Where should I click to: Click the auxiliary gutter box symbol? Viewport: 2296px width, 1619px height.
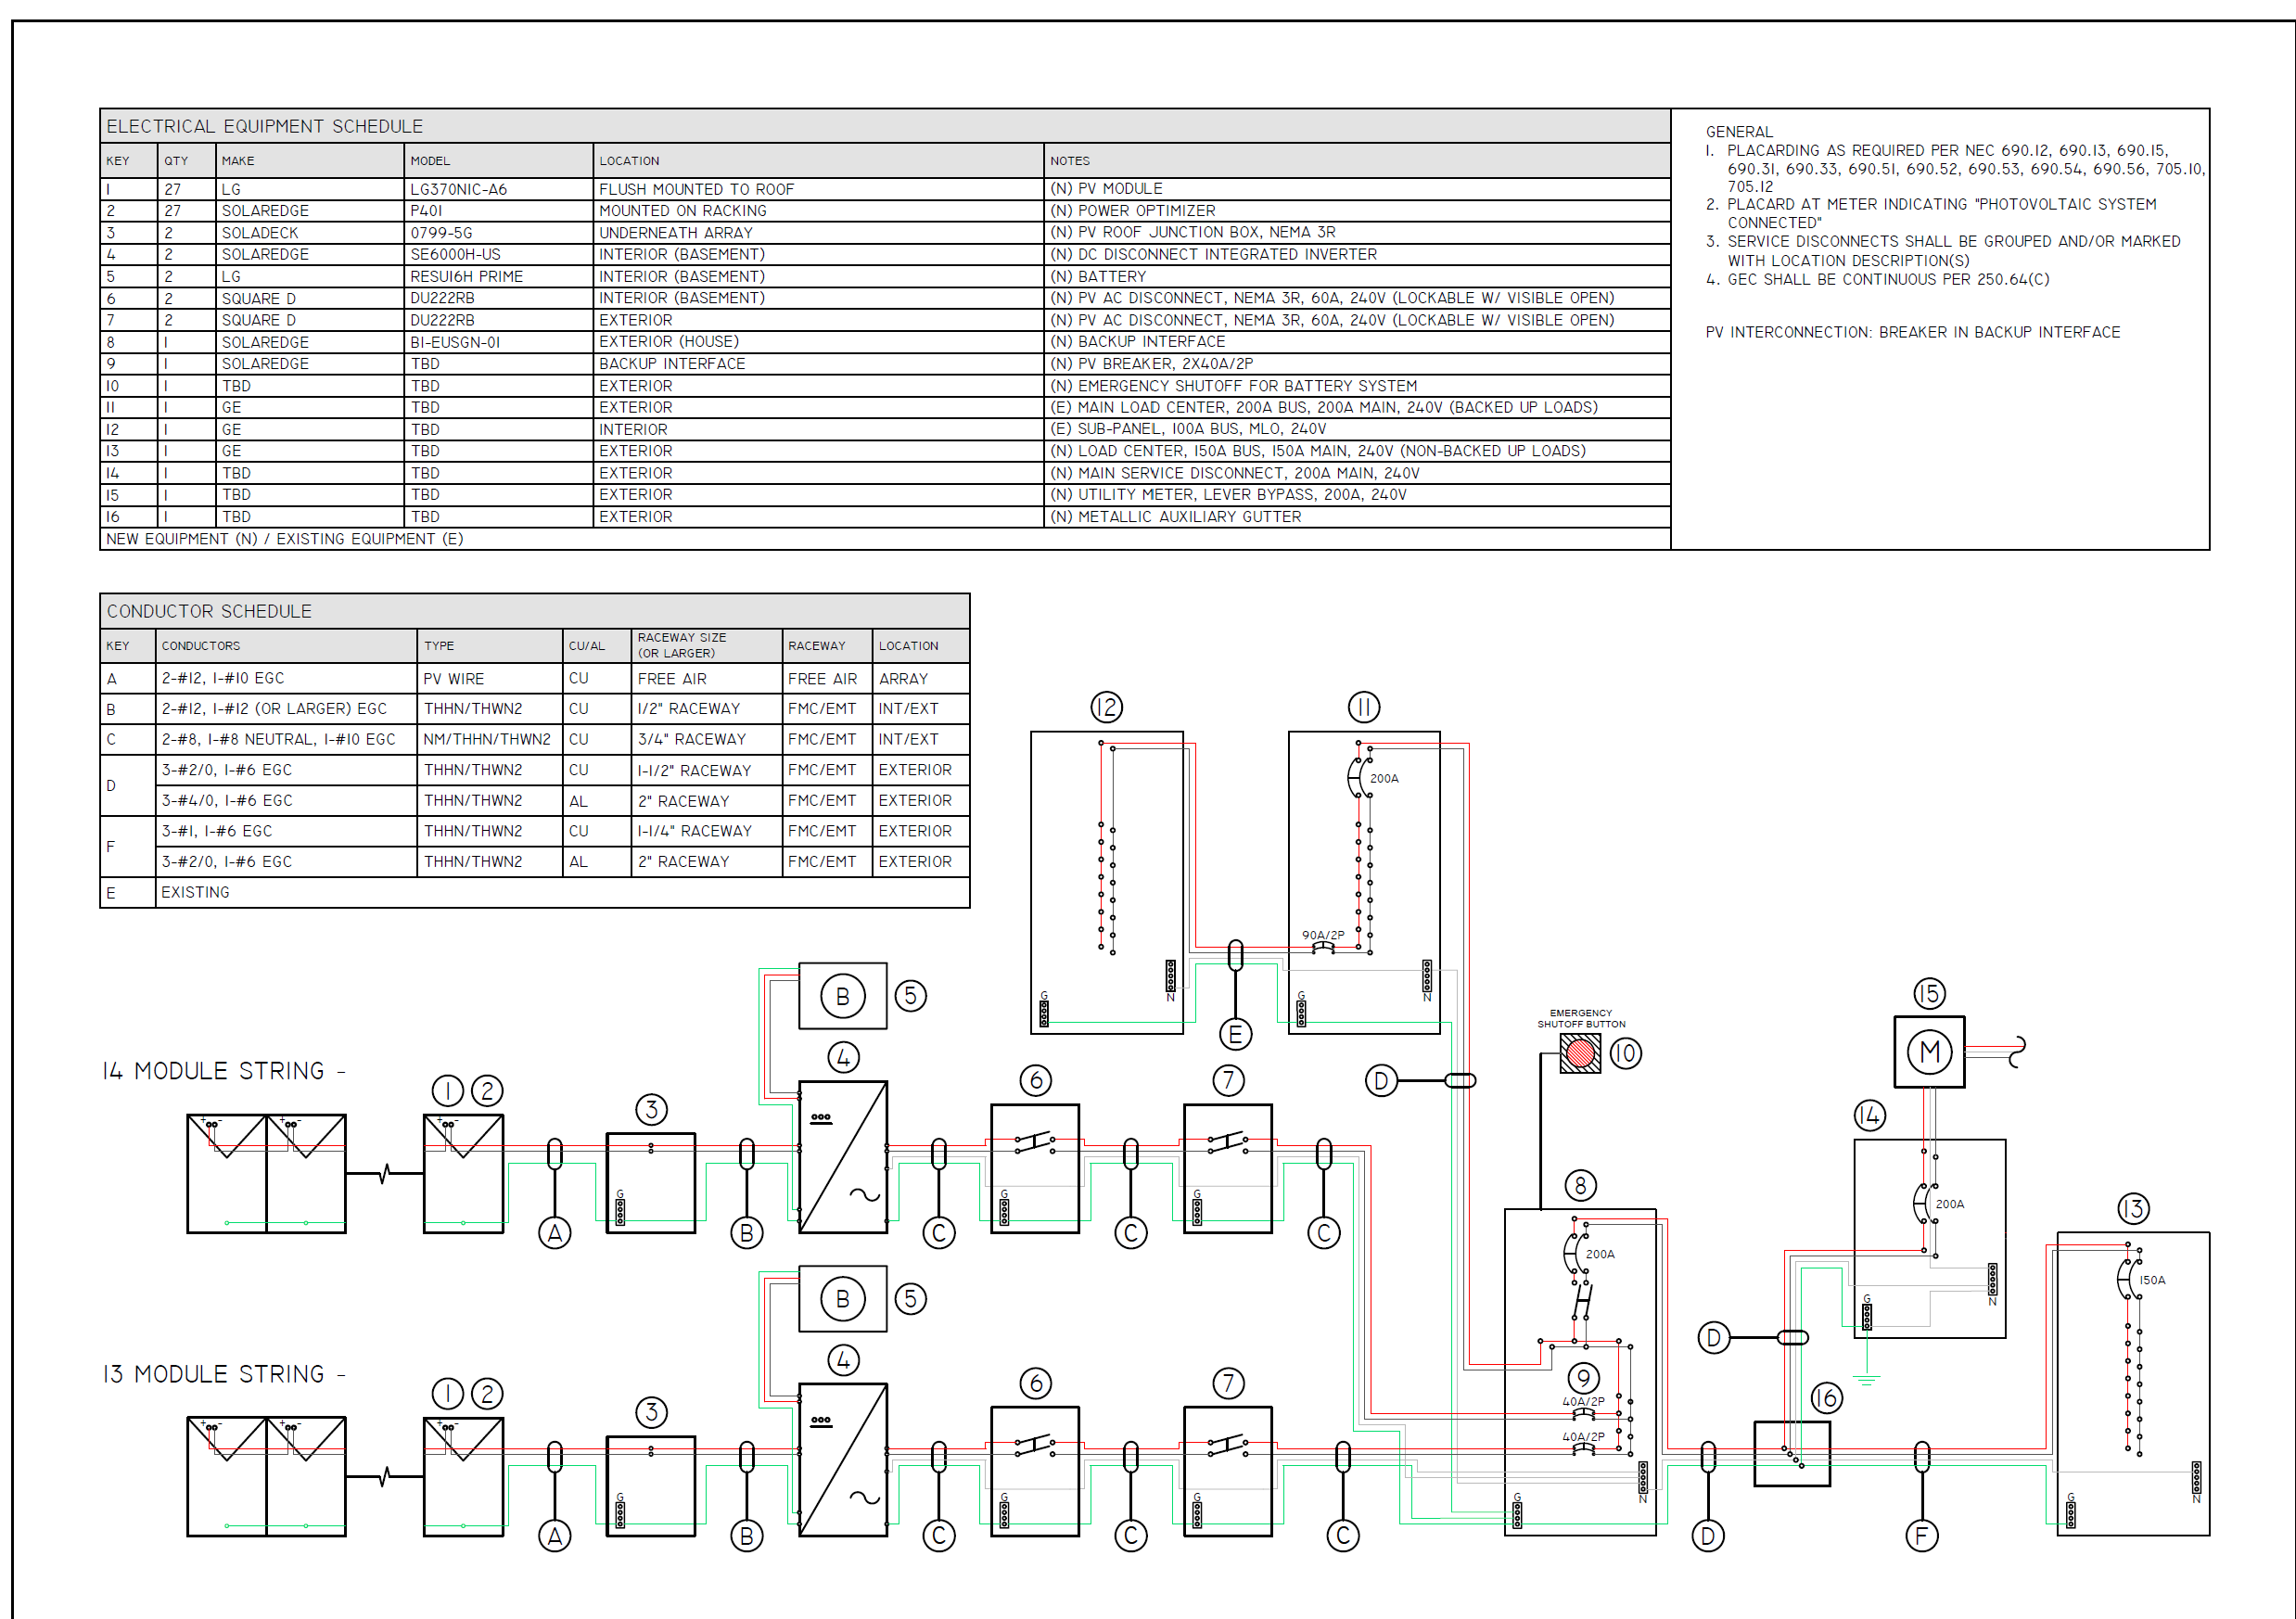[1792, 1454]
